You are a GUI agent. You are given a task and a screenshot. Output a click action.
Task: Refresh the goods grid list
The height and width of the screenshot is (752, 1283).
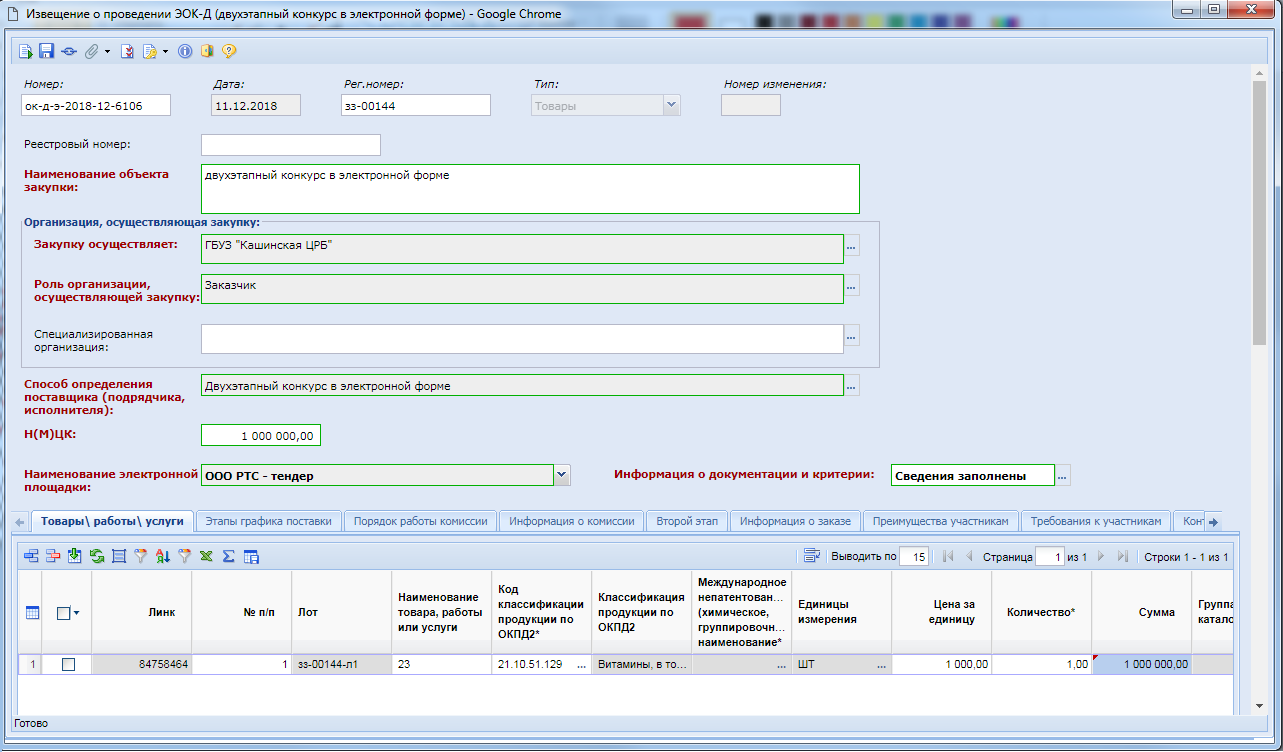[x=97, y=555]
